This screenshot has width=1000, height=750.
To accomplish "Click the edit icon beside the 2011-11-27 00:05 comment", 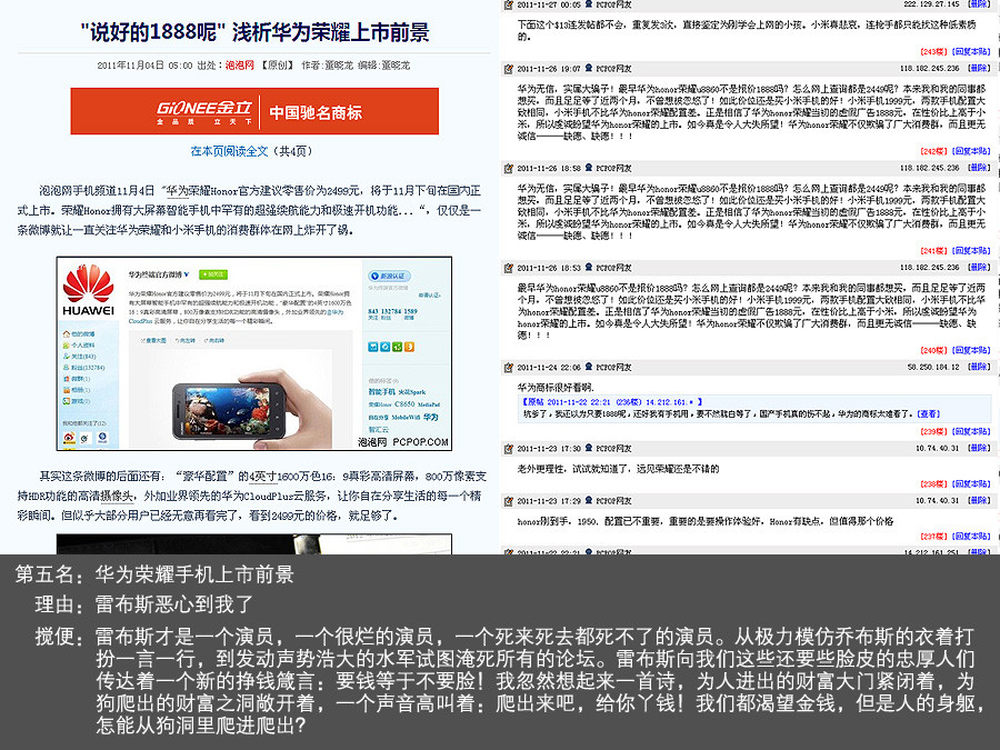I will click(x=508, y=4).
